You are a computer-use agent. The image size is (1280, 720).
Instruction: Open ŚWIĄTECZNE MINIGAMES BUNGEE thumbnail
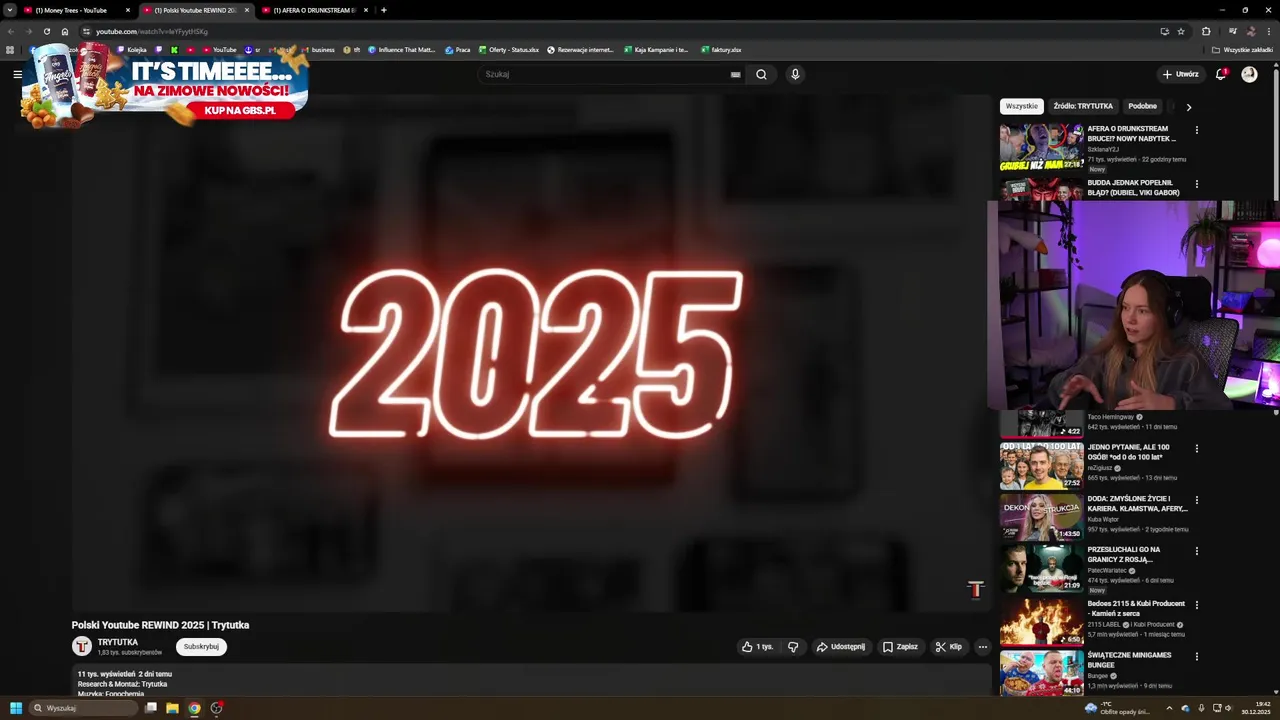click(x=1041, y=673)
